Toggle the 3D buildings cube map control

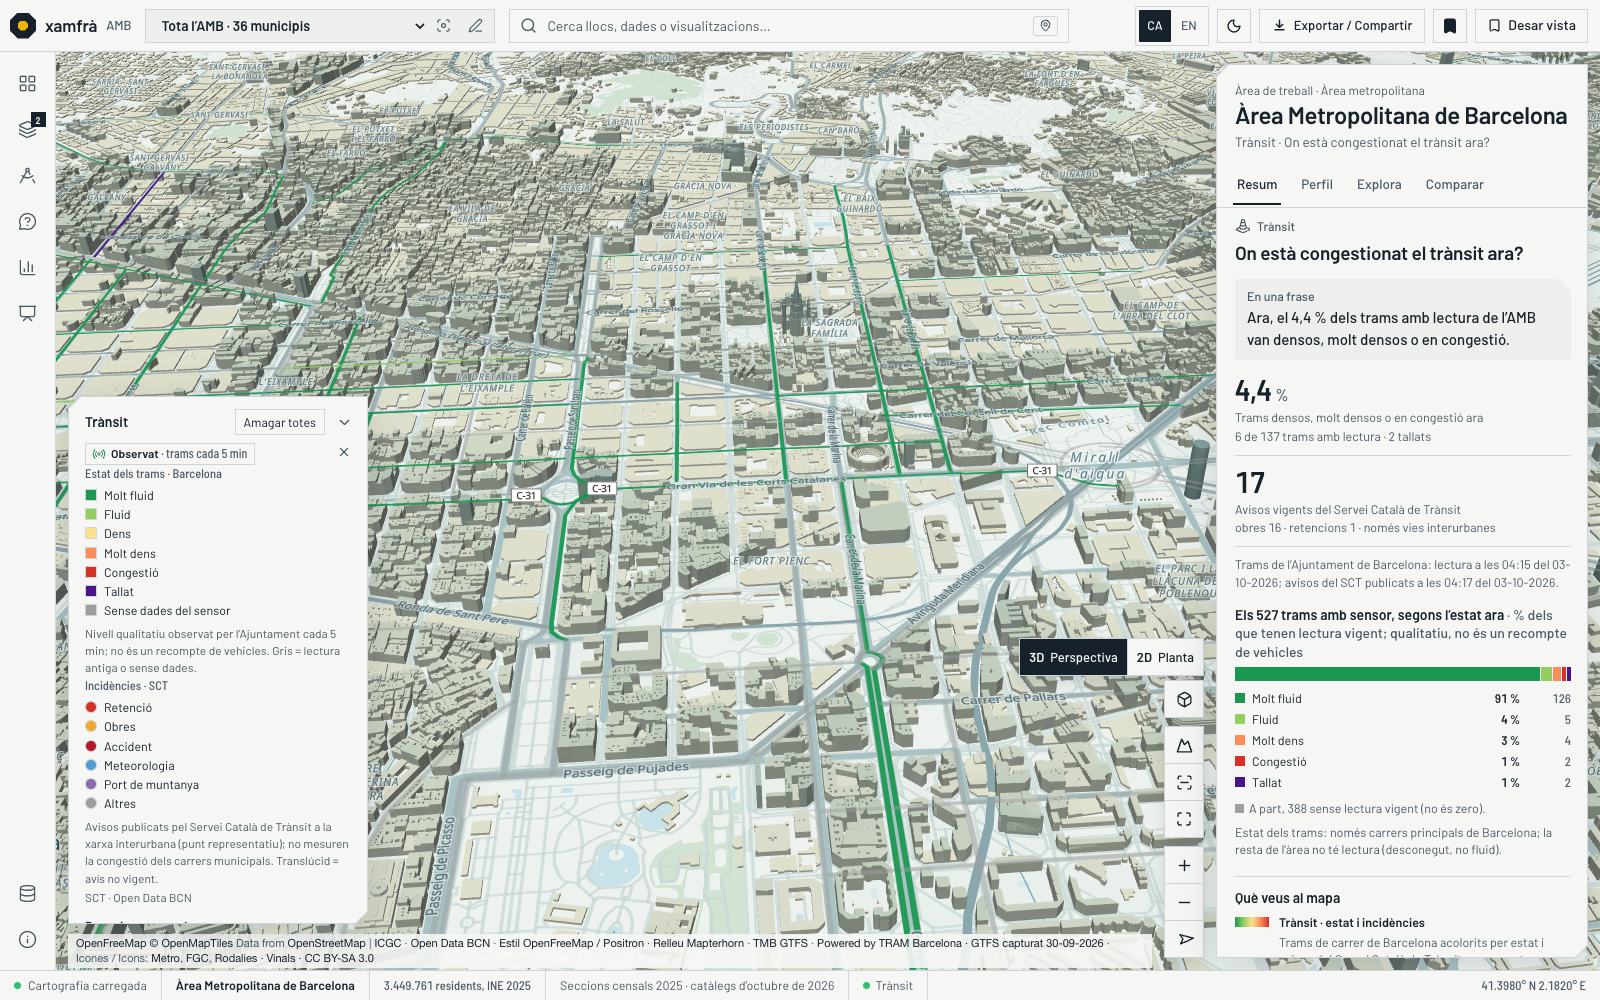point(1184,700)
